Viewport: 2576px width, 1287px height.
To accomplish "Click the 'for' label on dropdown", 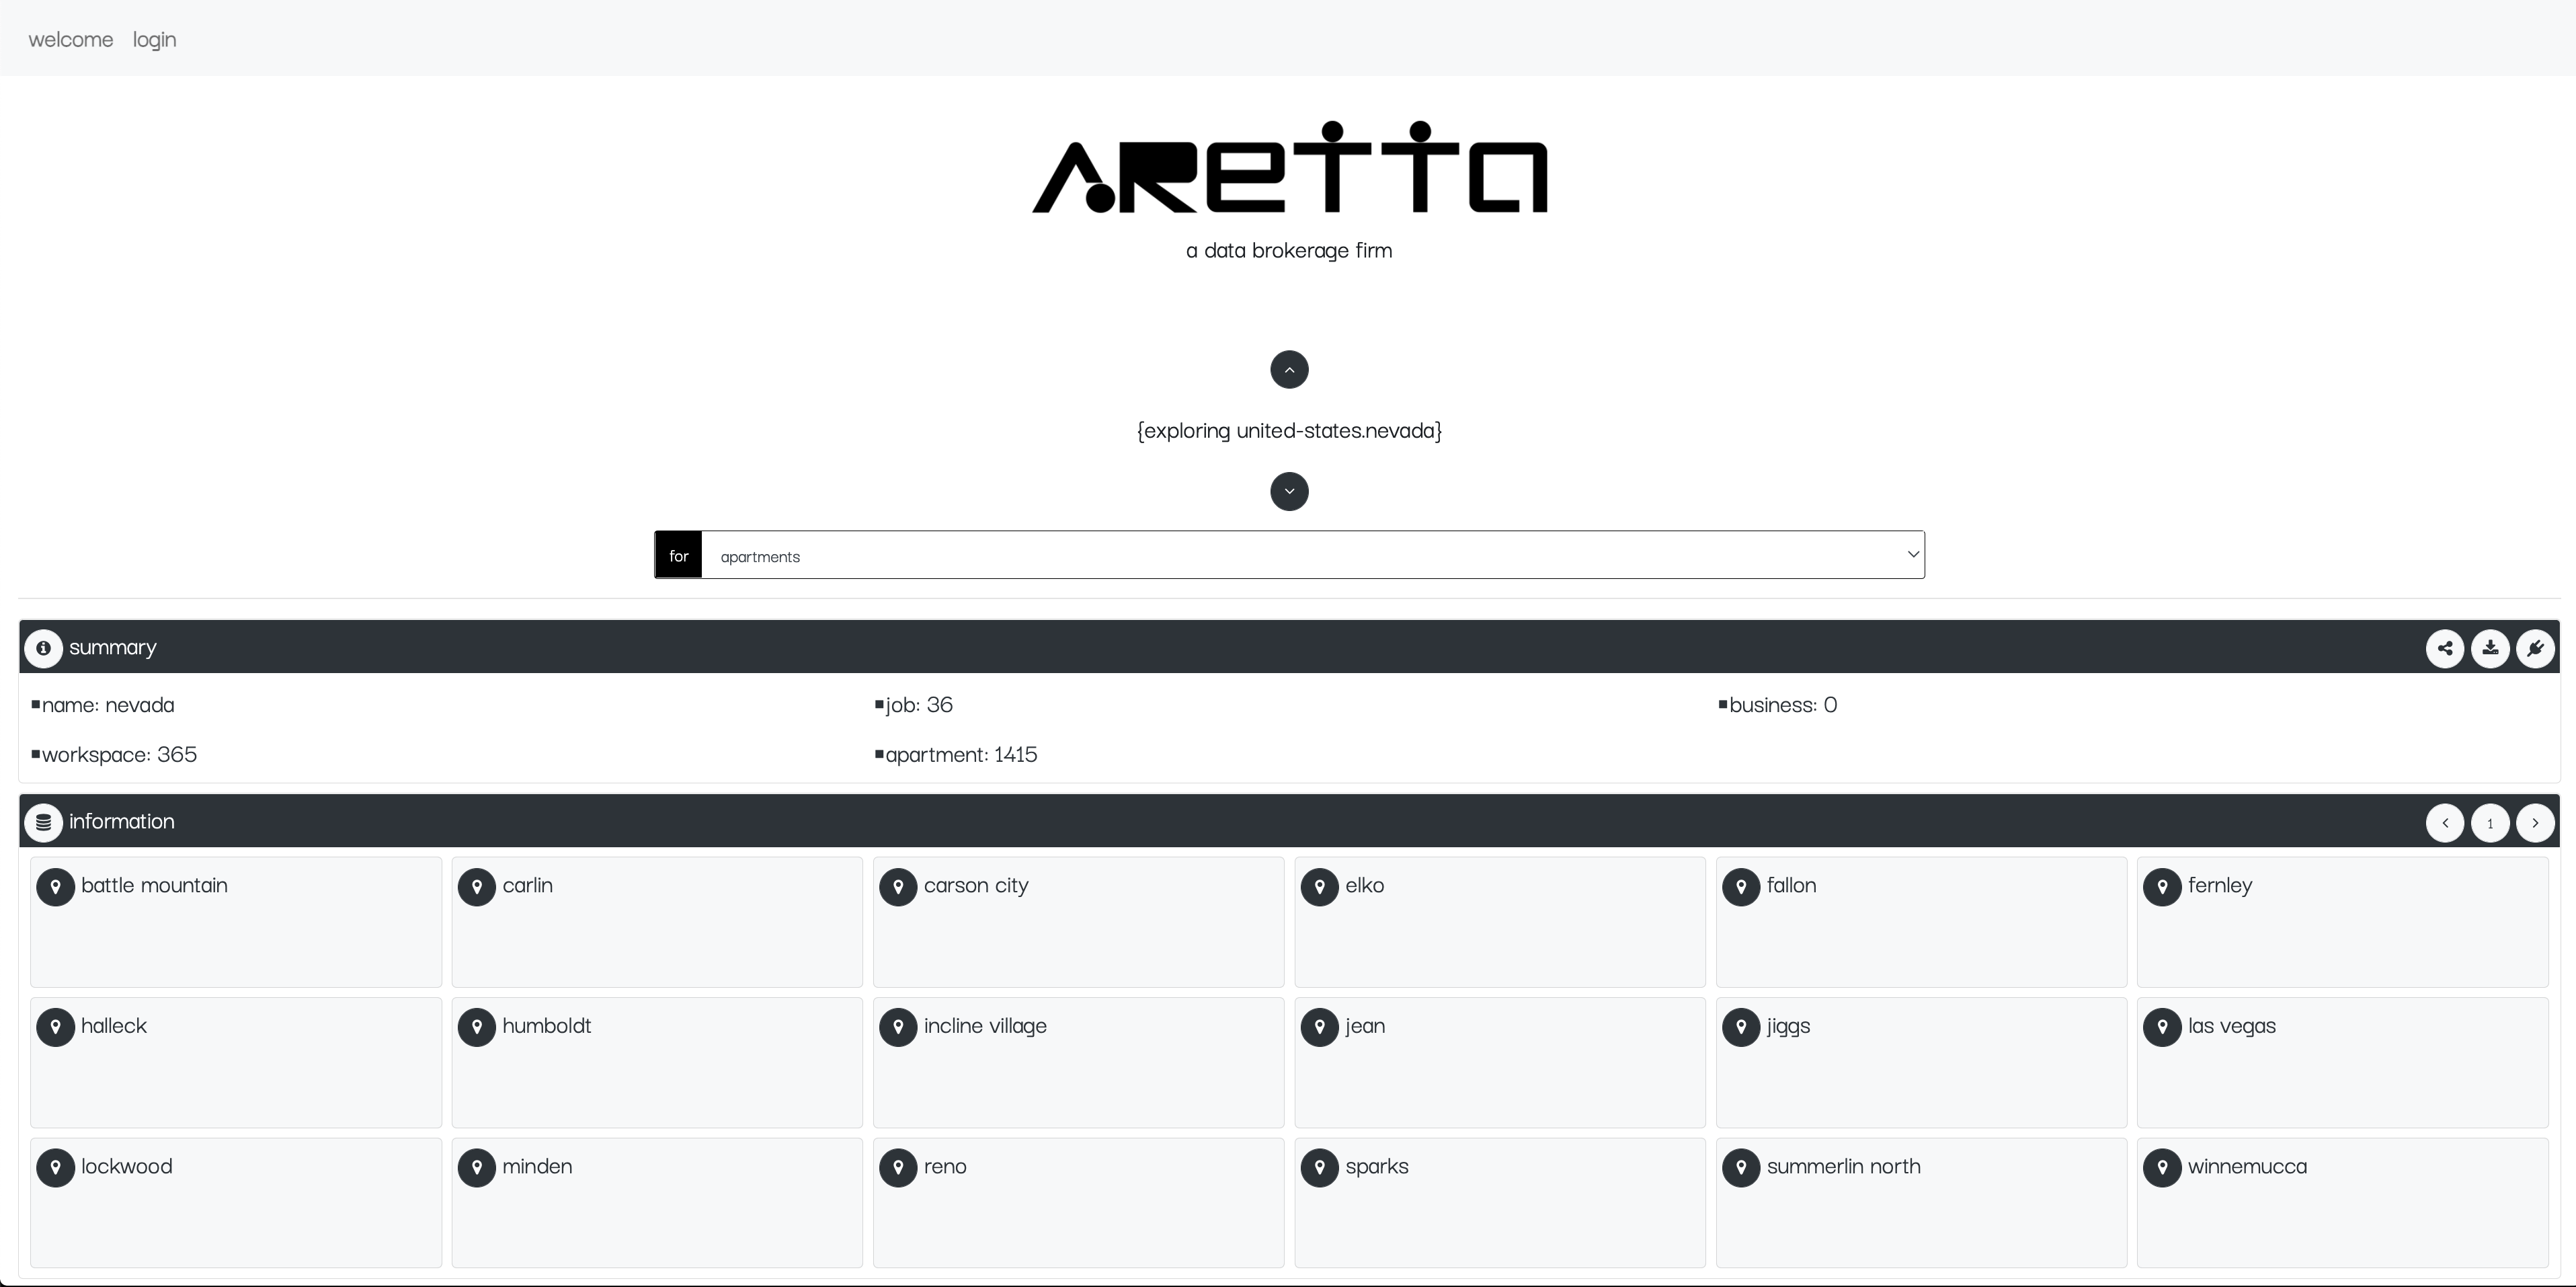I will click(x=679, y=555).
